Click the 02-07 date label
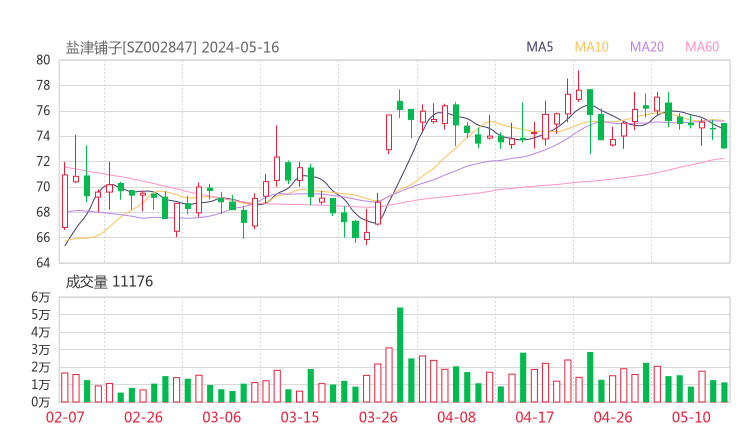The width and height of the screenshot is (740, 440). (x=65, y=417)
